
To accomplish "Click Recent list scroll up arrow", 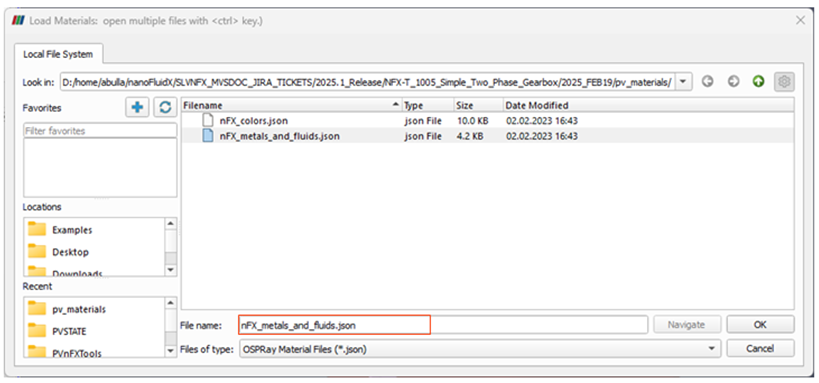I will [x=170, y=303].
